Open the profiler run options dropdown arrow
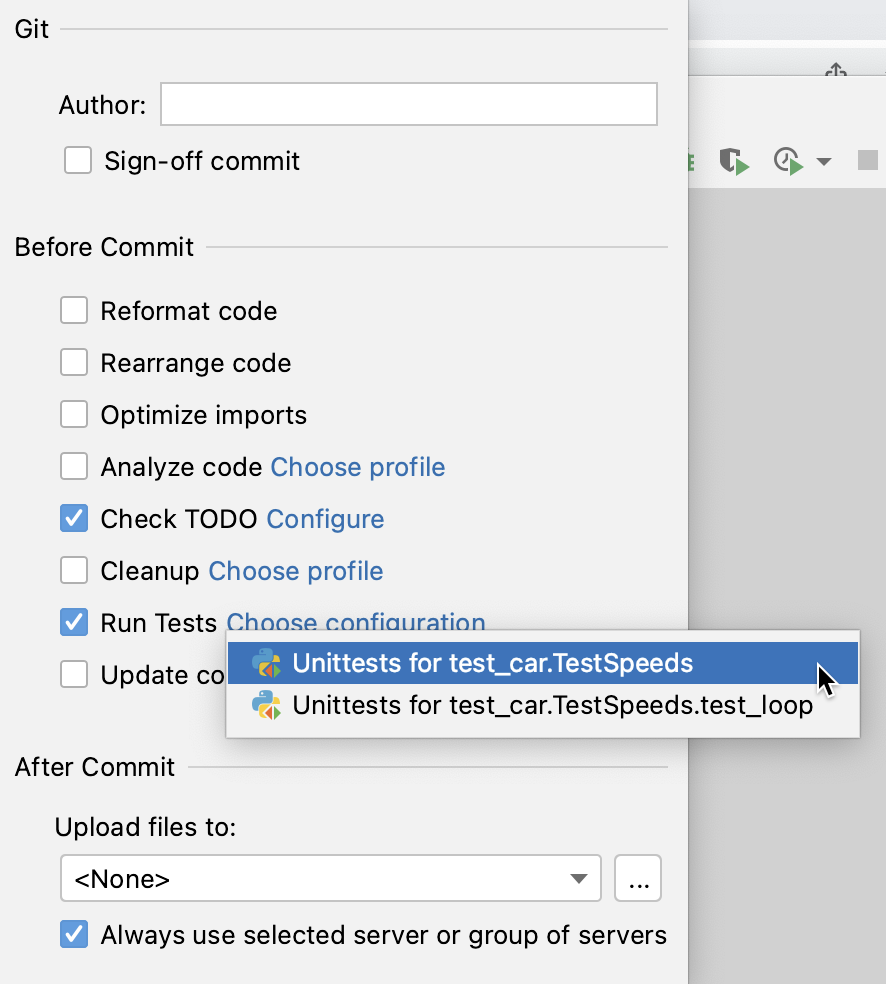Screen dimensions: 886x984 pos(822,160)
